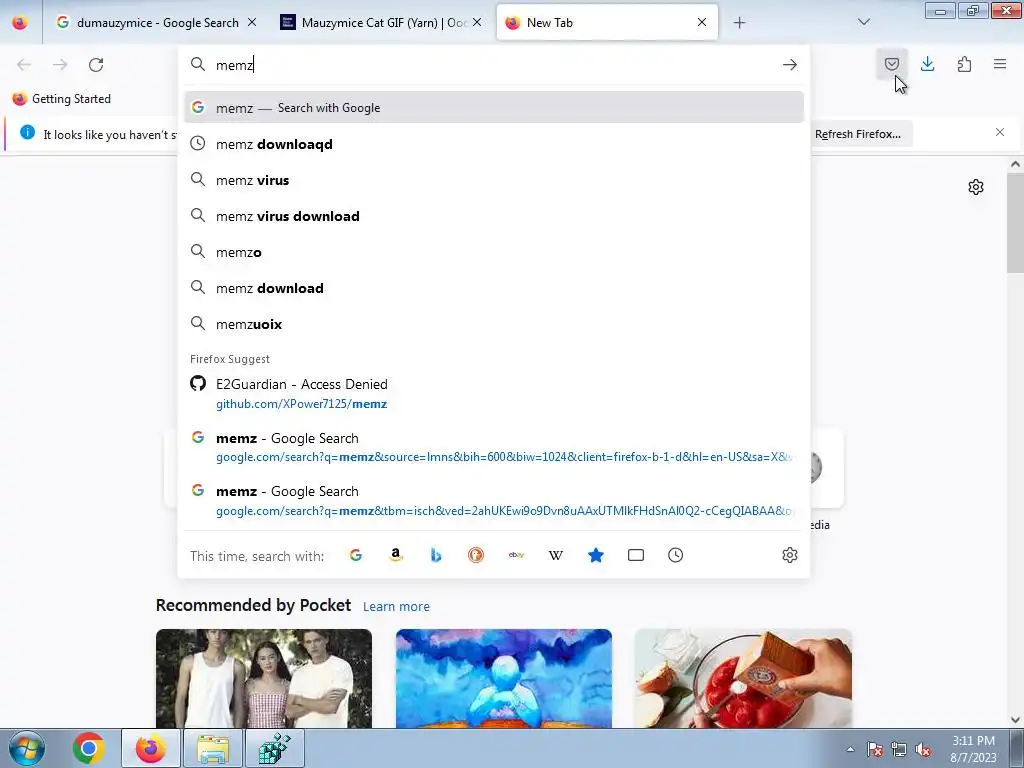Click the forward navigation arrow
This screenshot has width=1024, height=768.
tap(60, 64)
